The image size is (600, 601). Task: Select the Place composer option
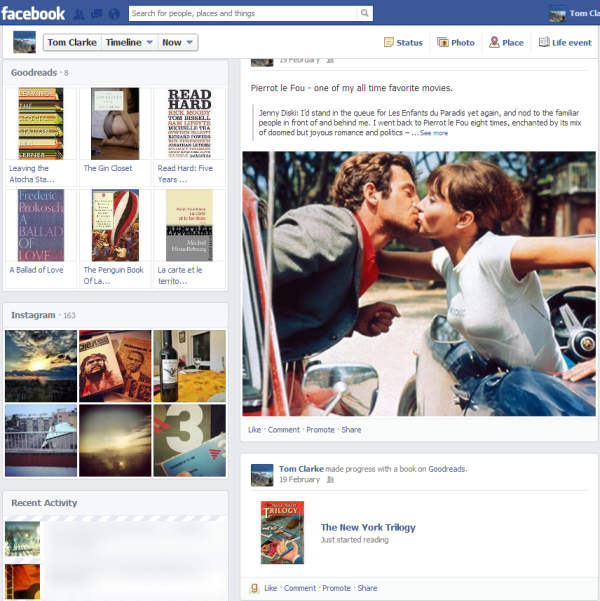coord(506,43)
